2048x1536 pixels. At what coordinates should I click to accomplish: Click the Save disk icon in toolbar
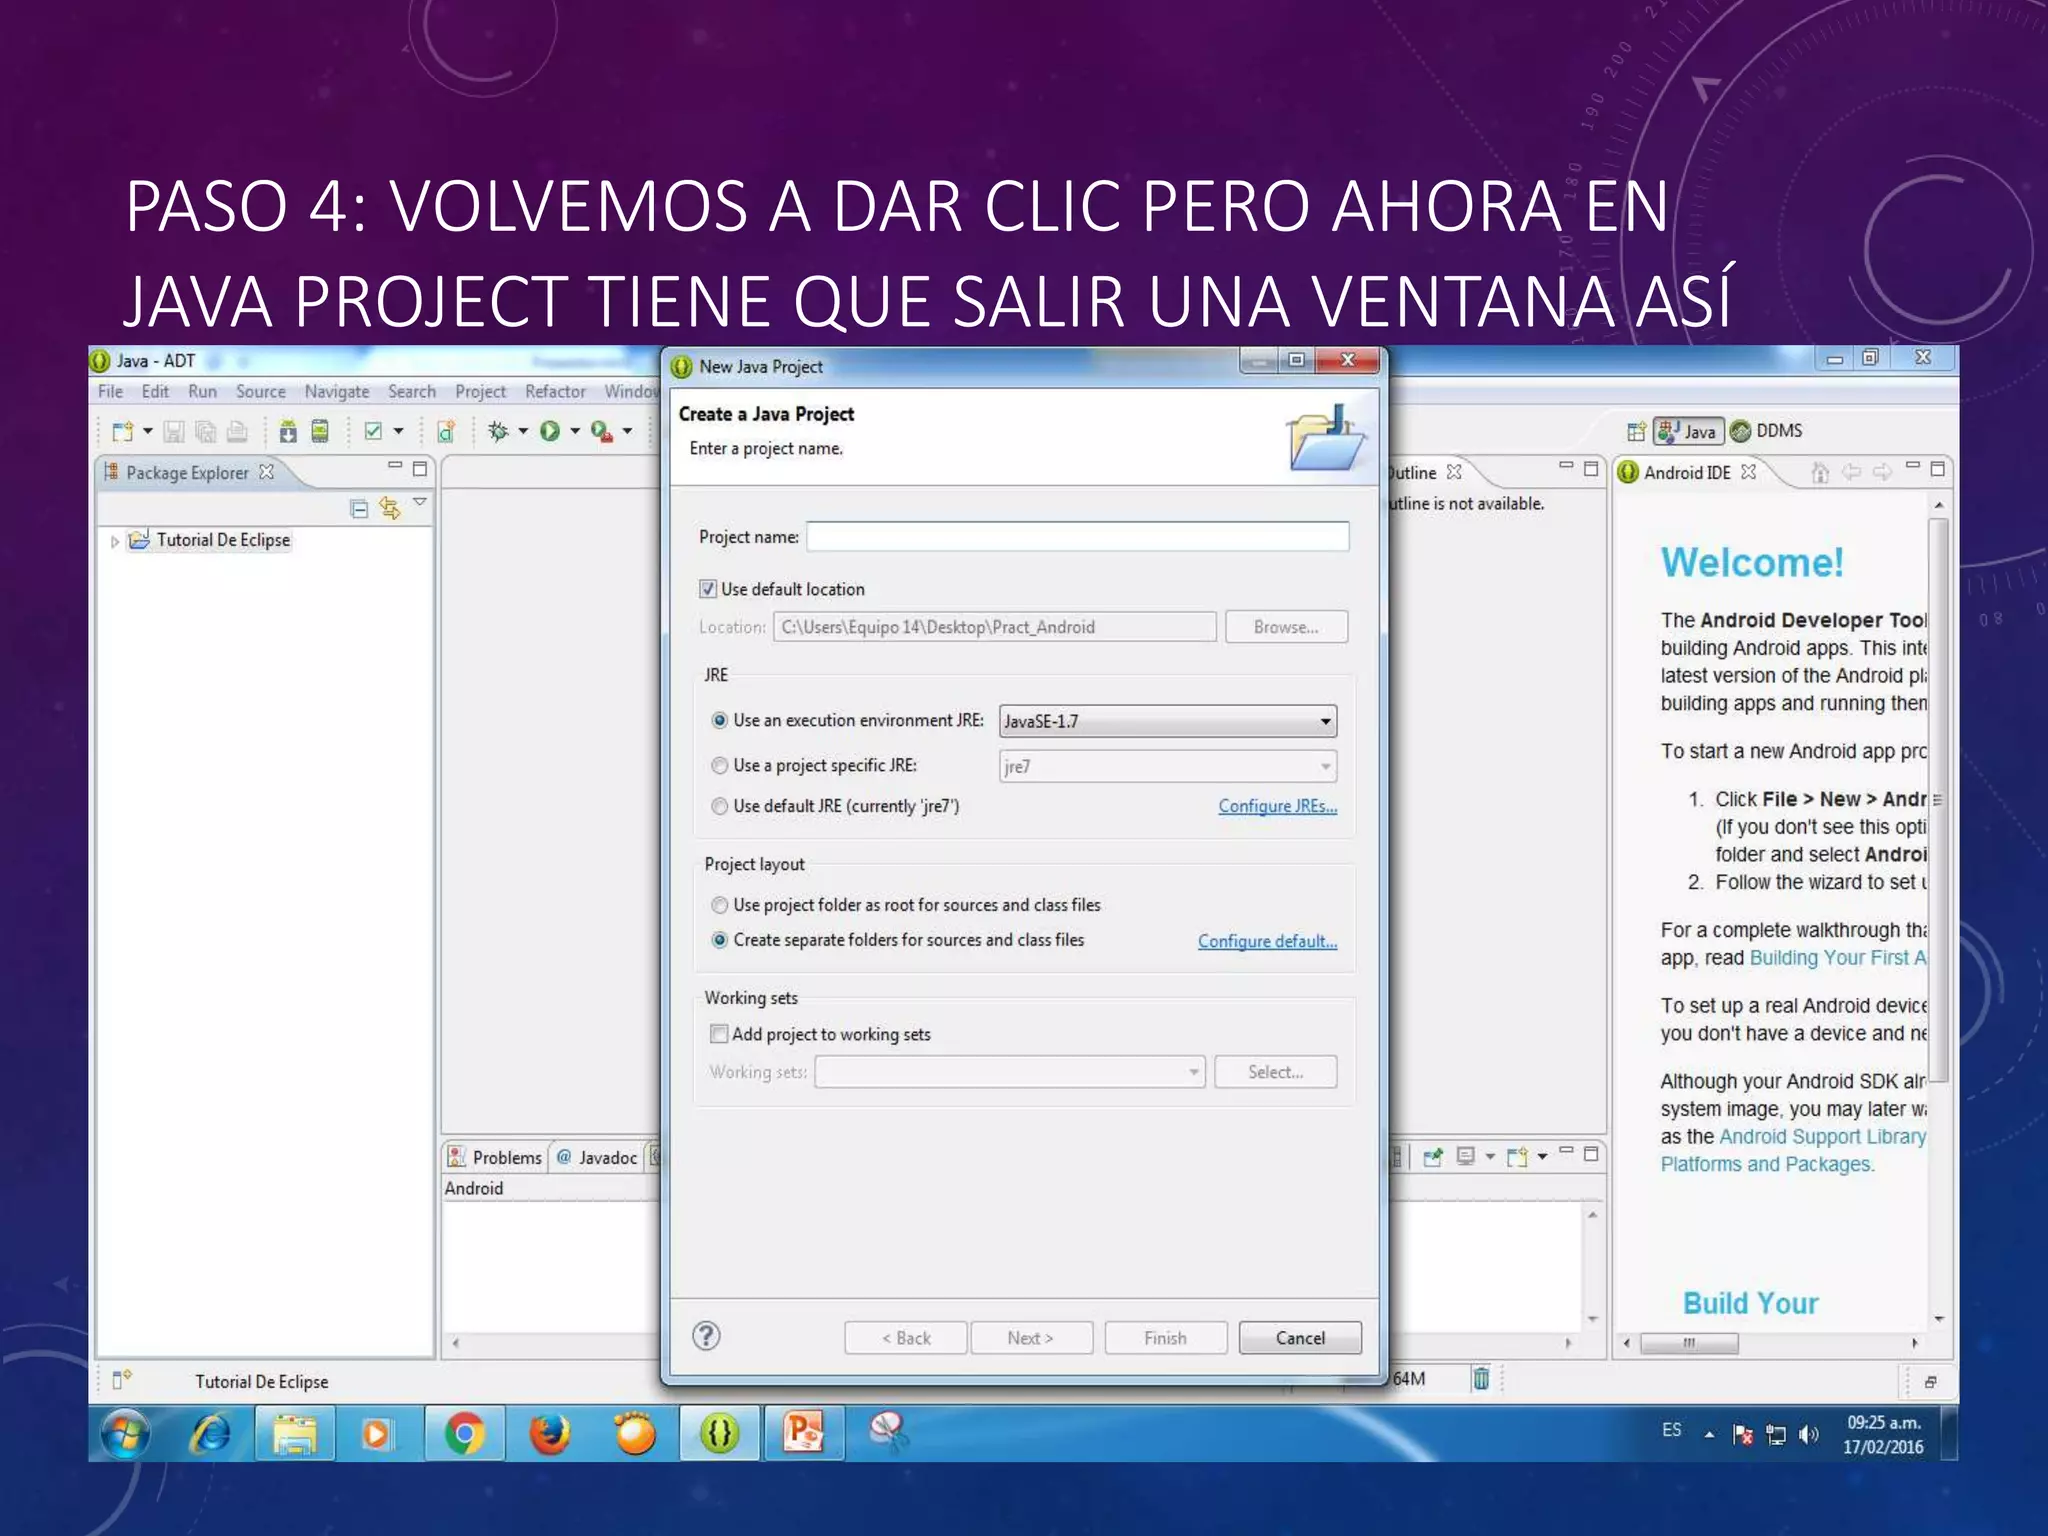pos(174,431)
